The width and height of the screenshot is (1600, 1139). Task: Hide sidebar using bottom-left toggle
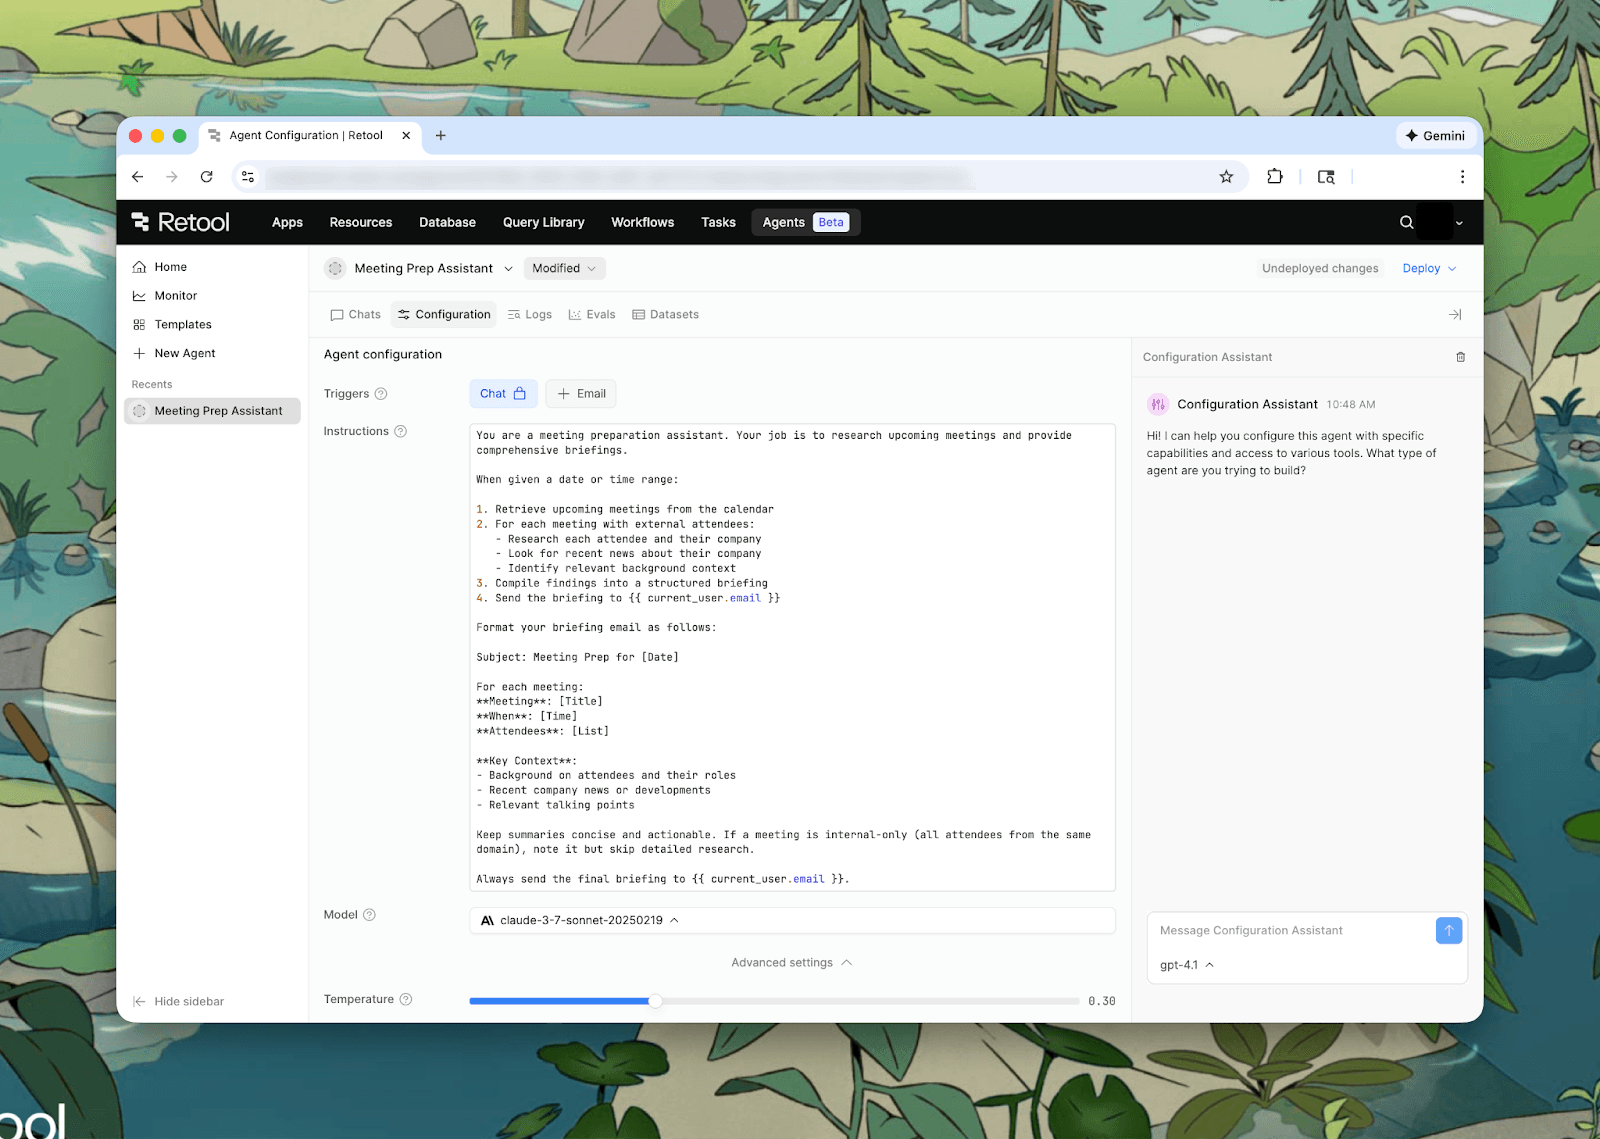tap(179, 1001)
